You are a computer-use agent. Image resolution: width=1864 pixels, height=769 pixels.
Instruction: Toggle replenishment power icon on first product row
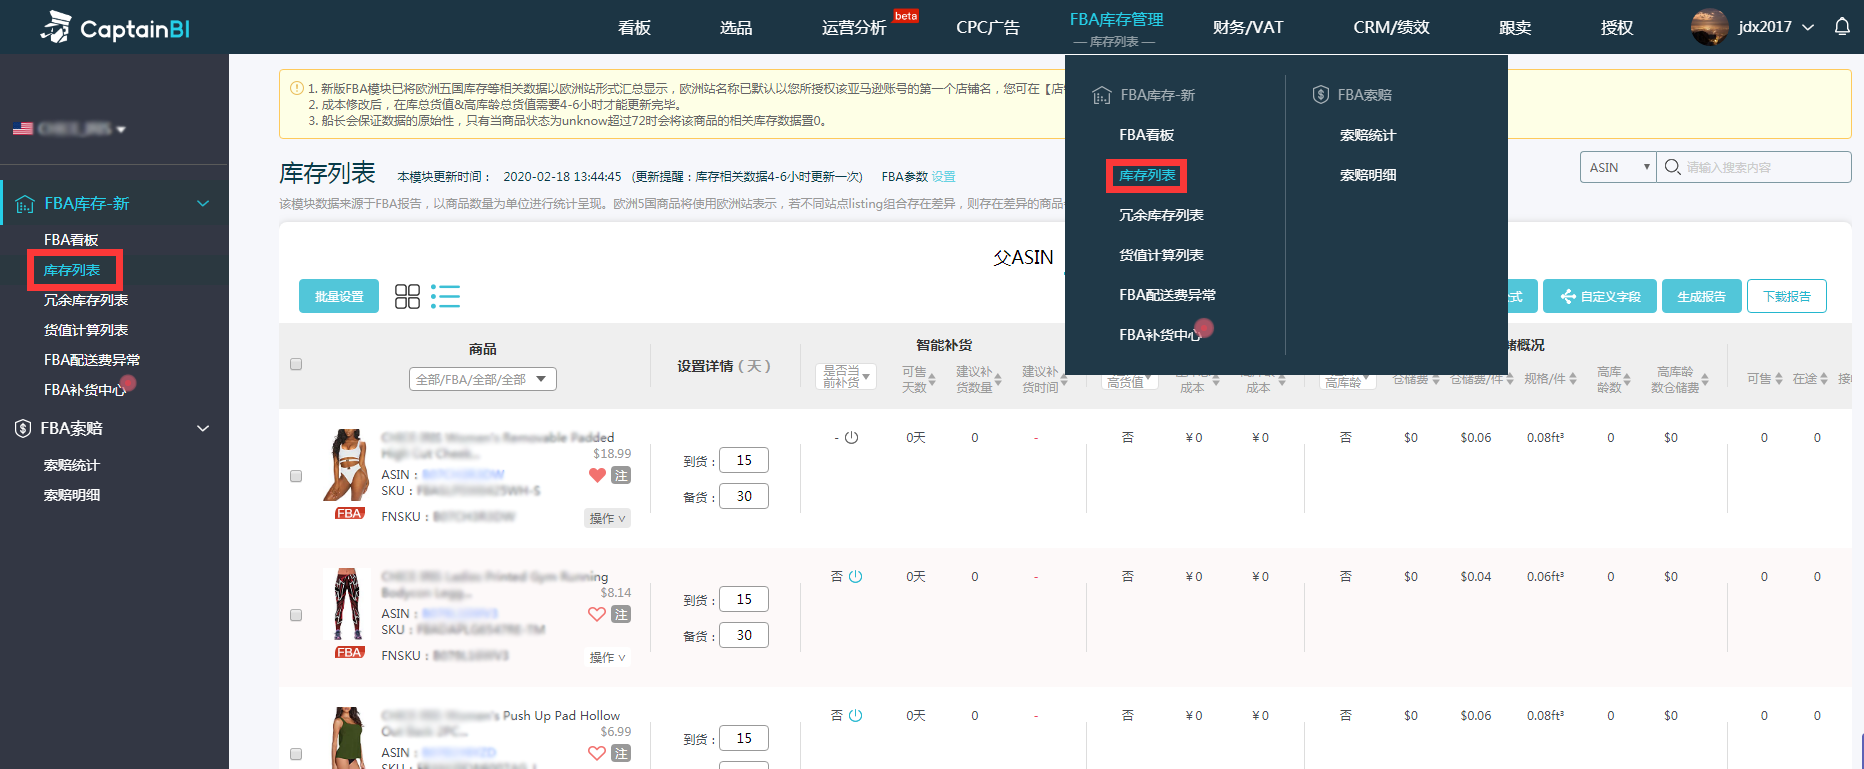point(852,437)
